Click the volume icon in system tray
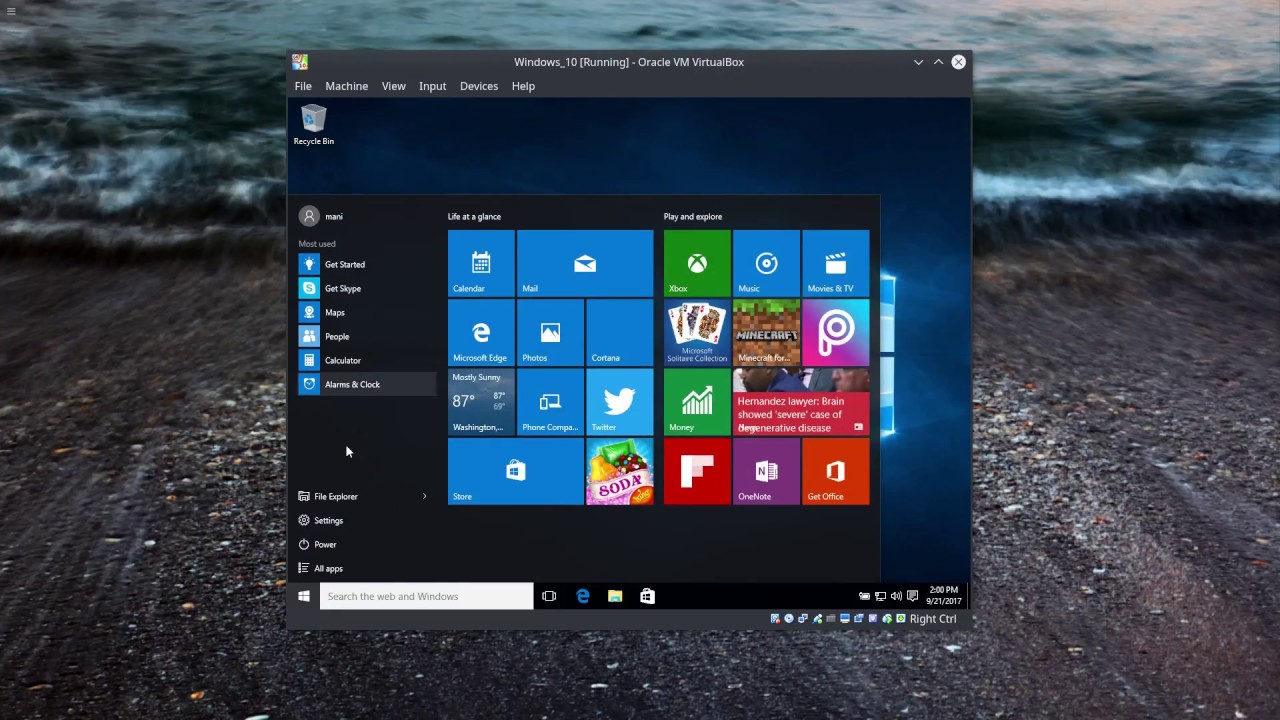This screenshot has width=1280, height=720. (x=896, y=596)
